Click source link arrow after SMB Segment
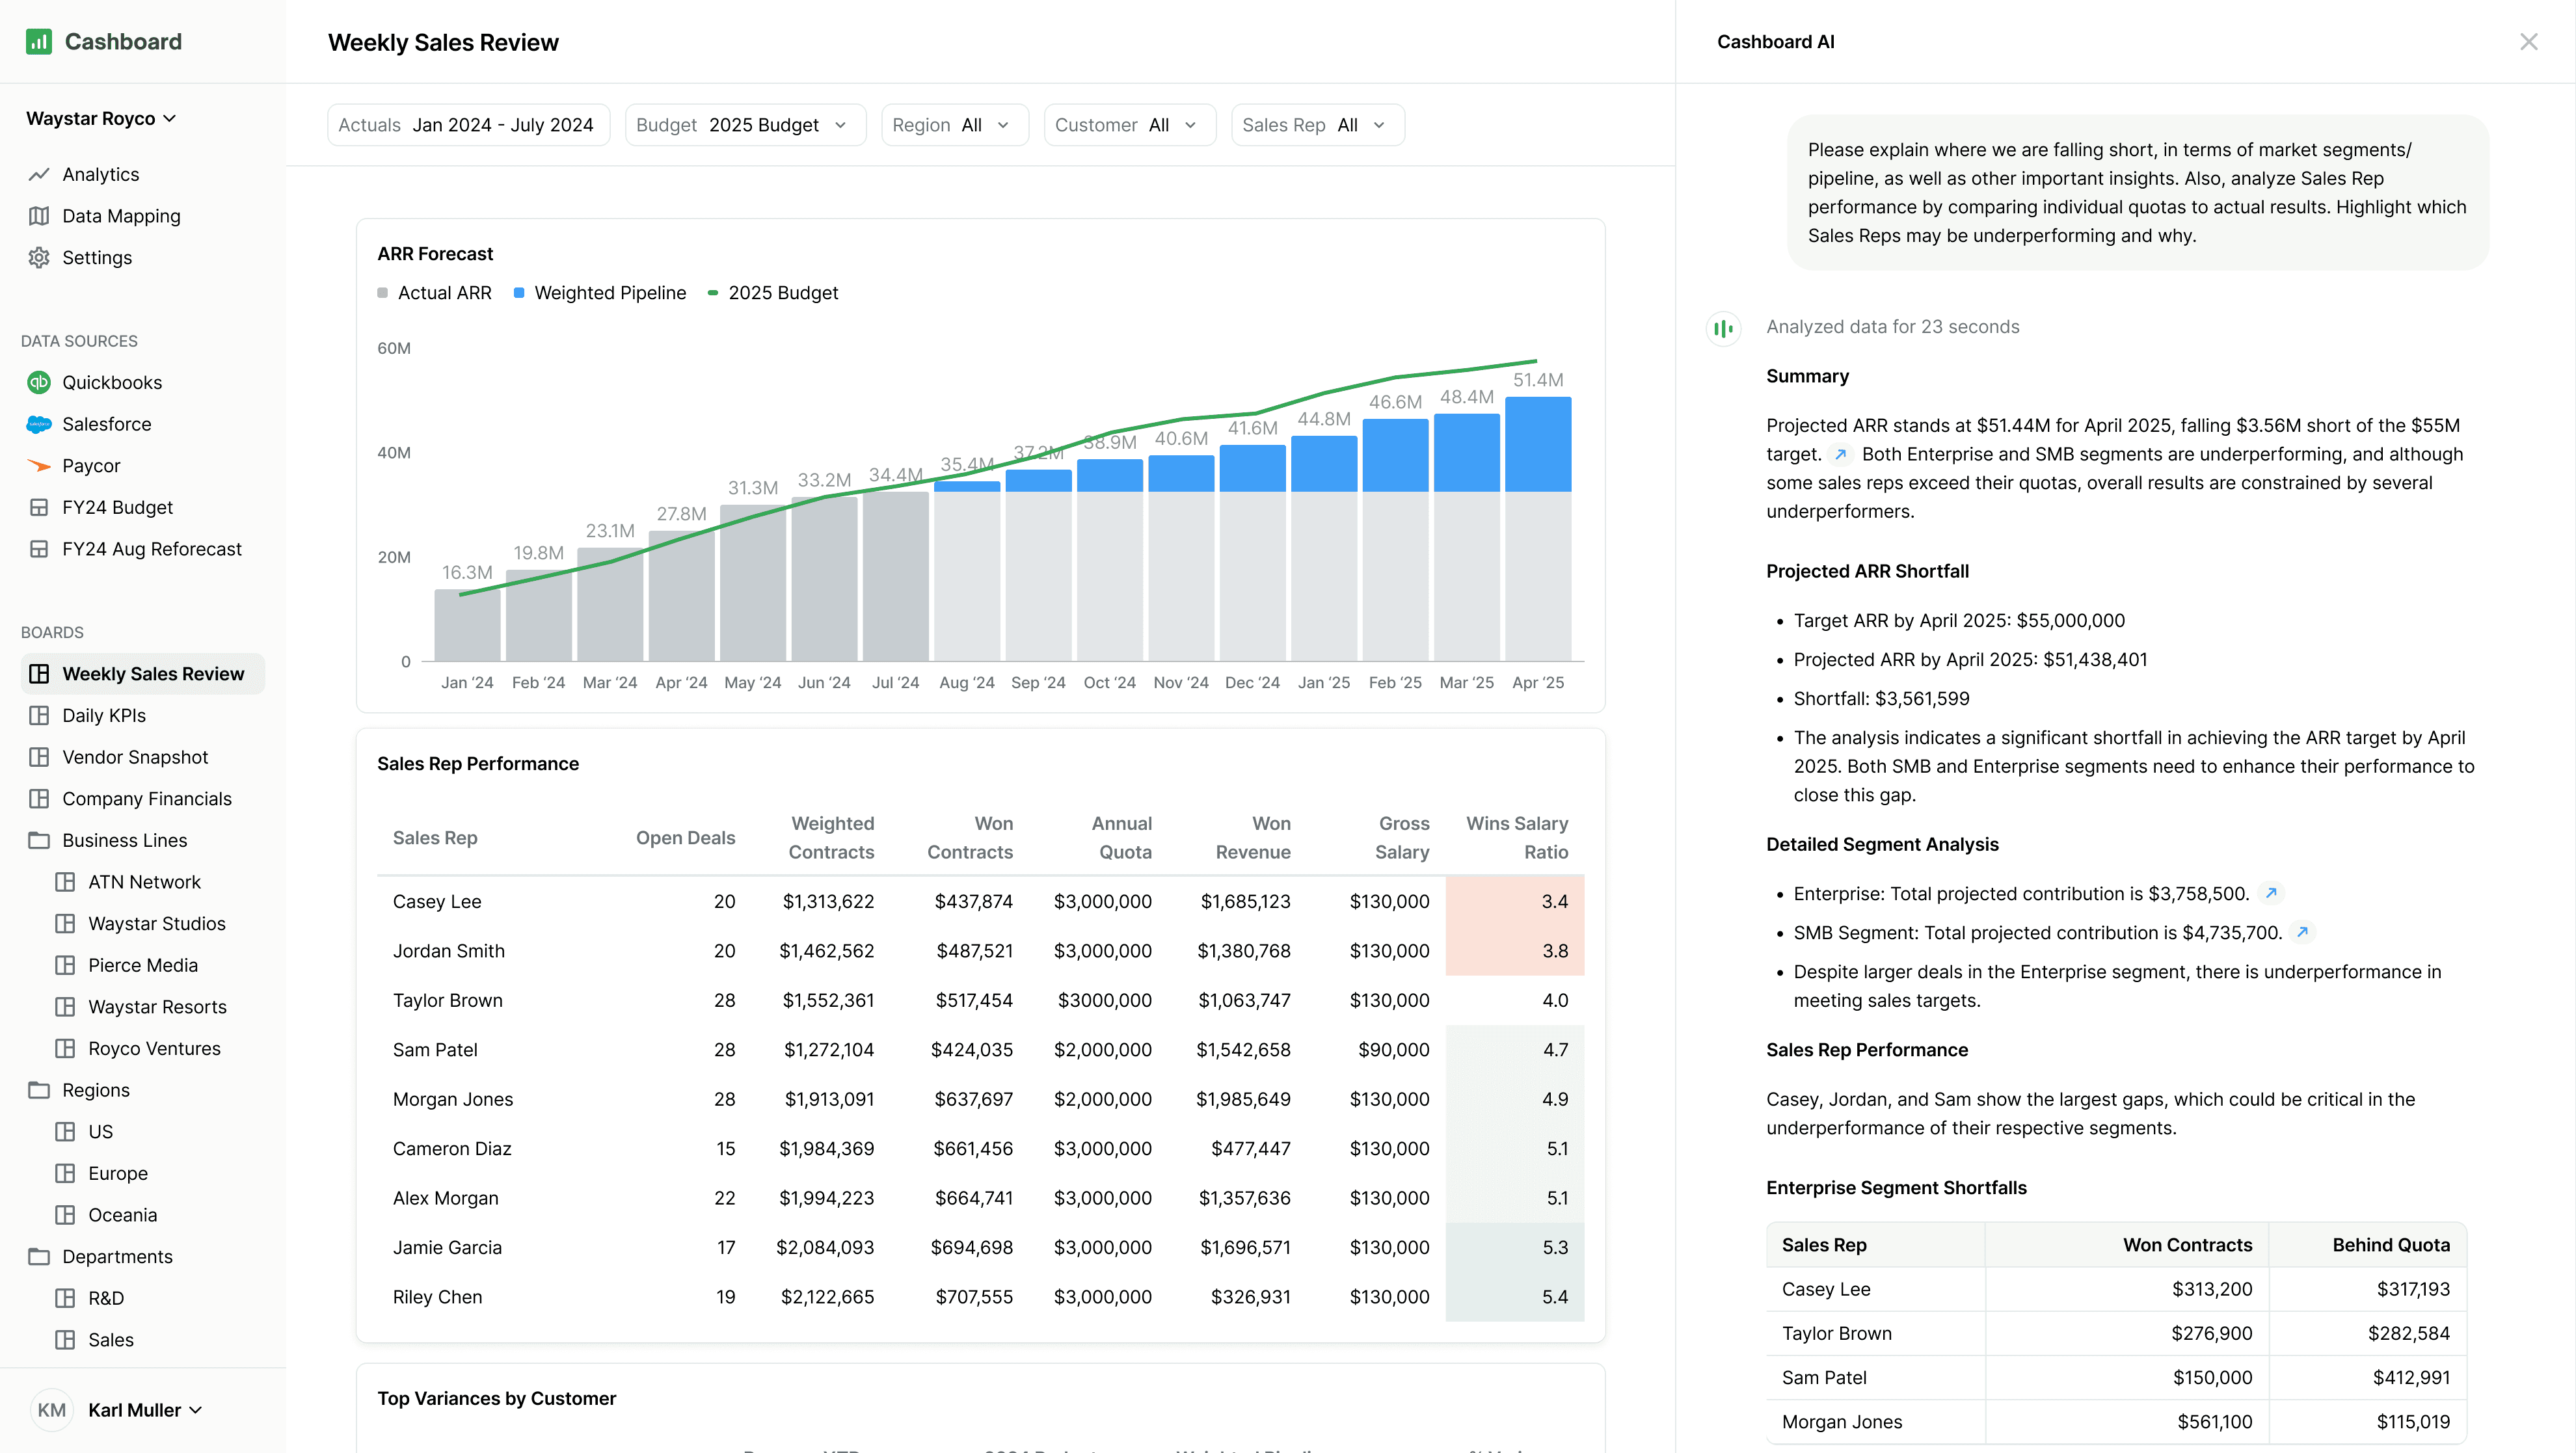 [2302, 932]
